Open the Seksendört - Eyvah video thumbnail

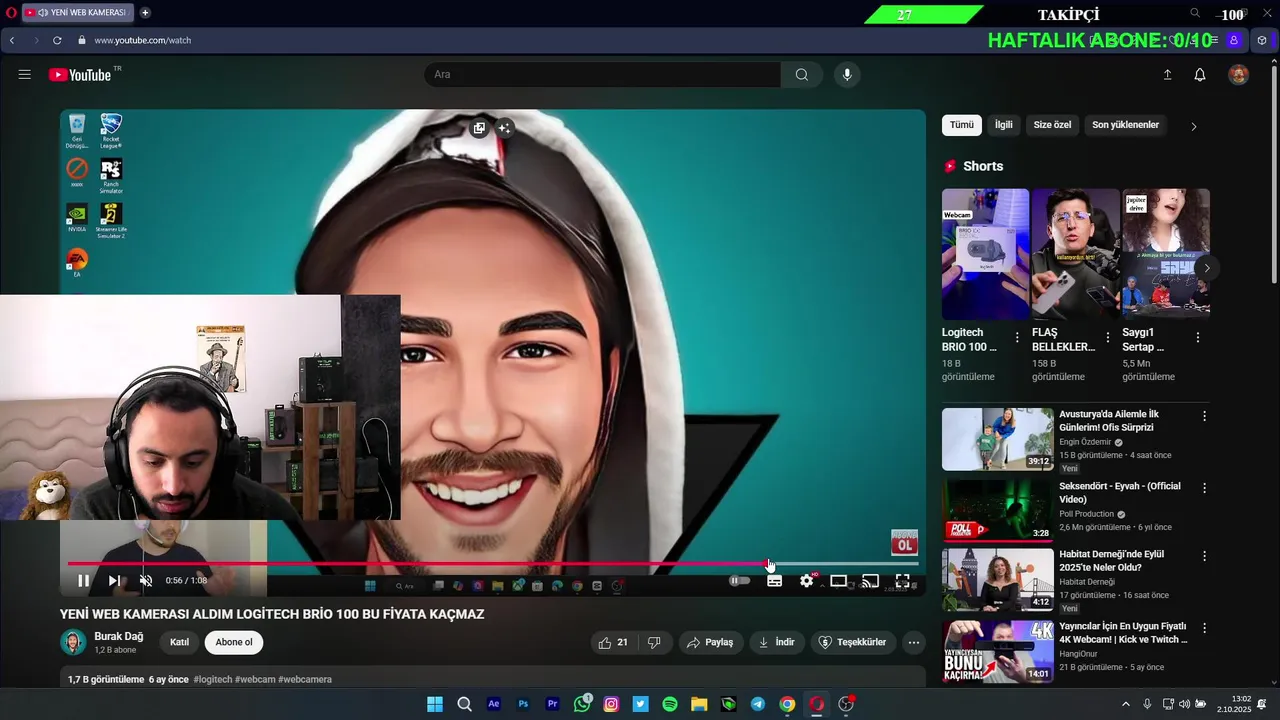(998, 510)
